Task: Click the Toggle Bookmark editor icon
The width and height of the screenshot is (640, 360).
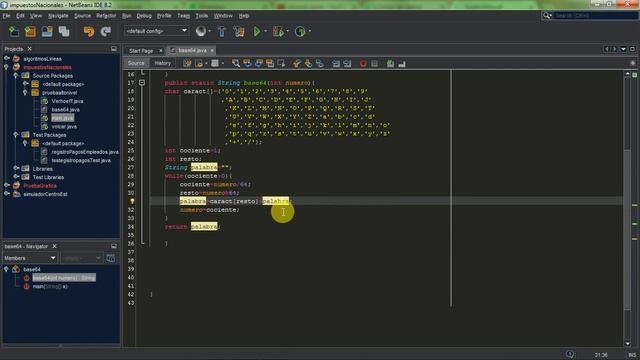Action: (320, 63)
